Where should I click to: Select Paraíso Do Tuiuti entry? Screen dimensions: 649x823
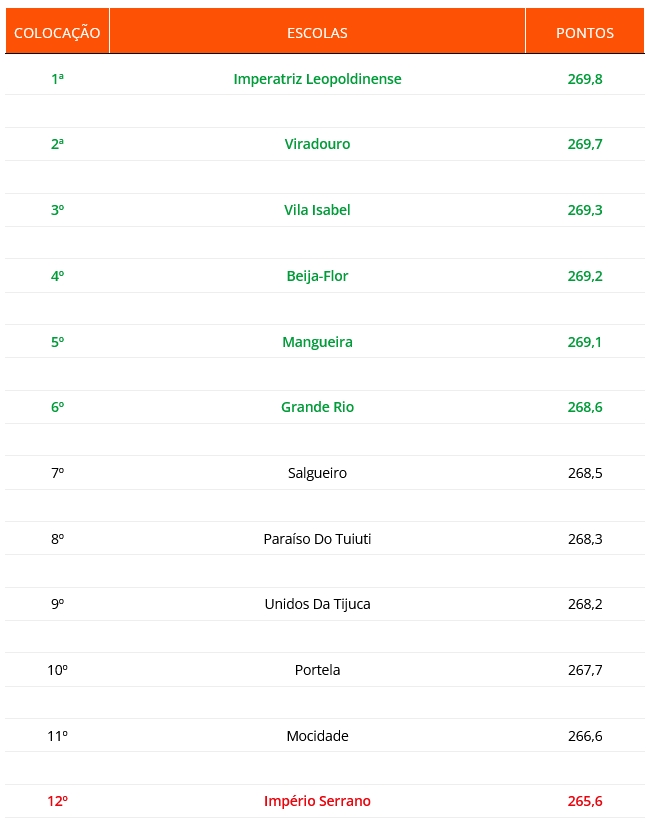pos(317,539)
